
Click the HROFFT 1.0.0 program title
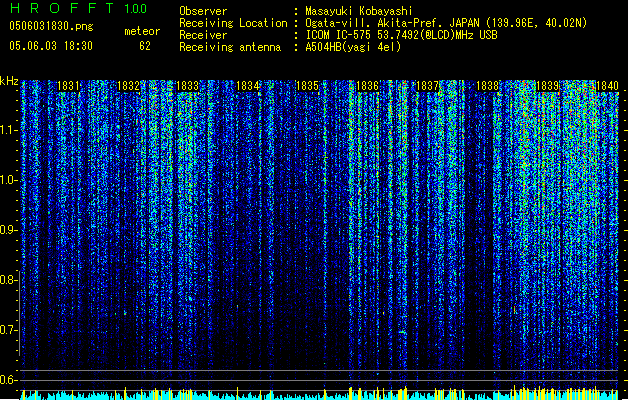click(x=79, y=8)
